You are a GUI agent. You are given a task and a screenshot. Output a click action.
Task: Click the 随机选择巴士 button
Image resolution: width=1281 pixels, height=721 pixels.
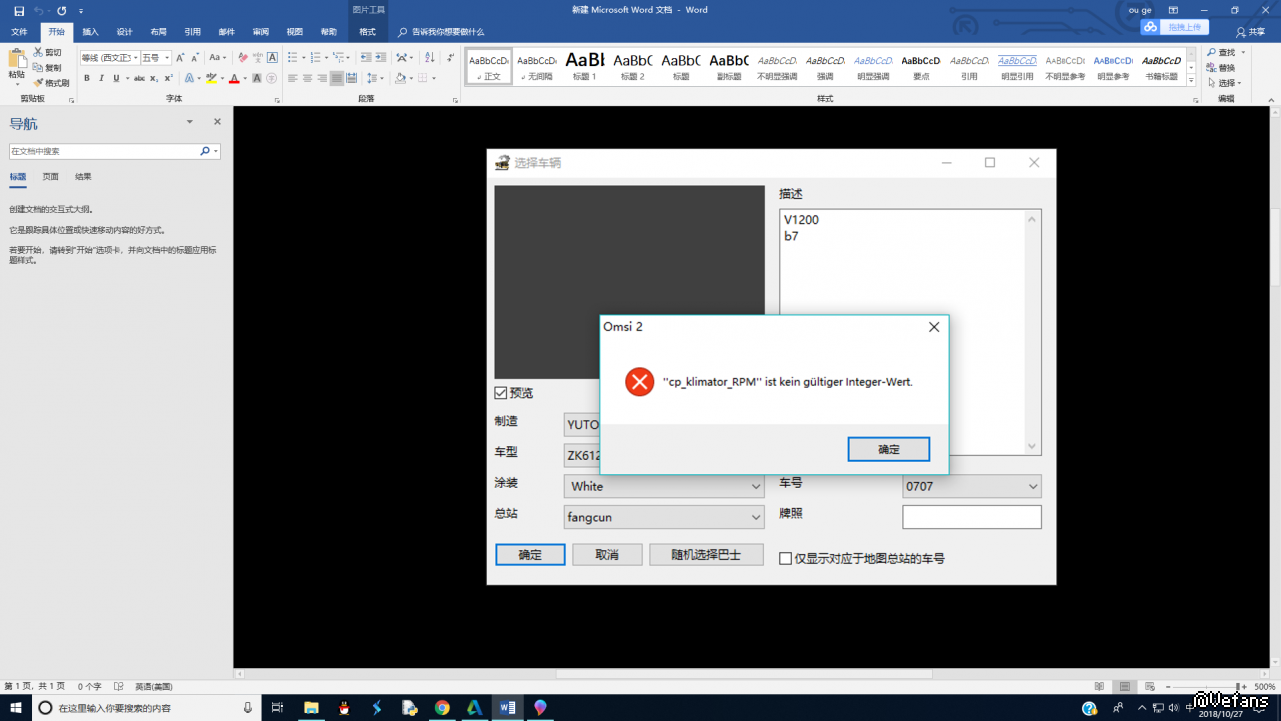pos(706,555)
